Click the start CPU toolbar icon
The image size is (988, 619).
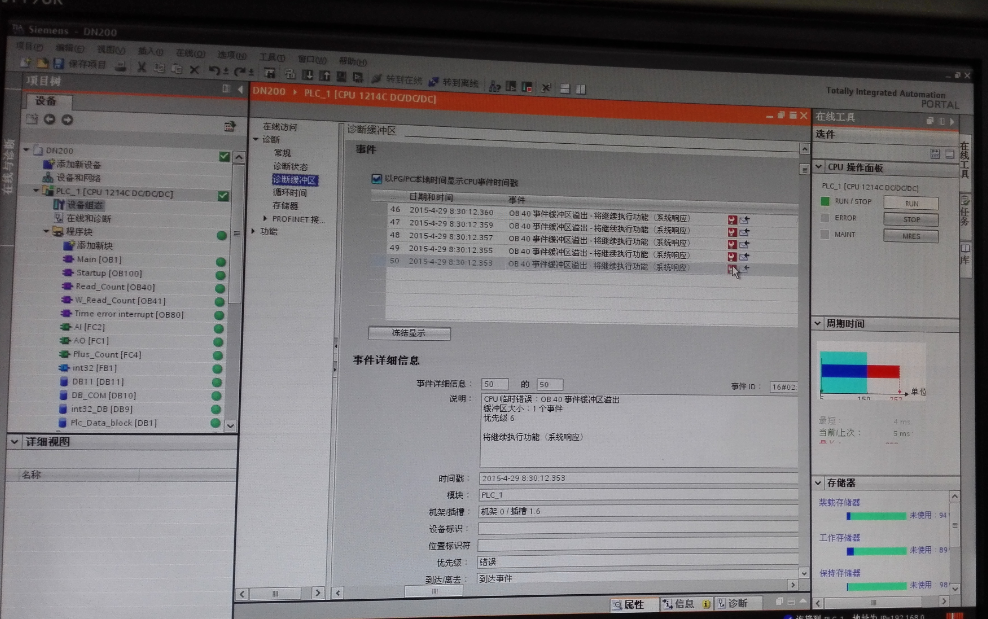tap(511, 86)
